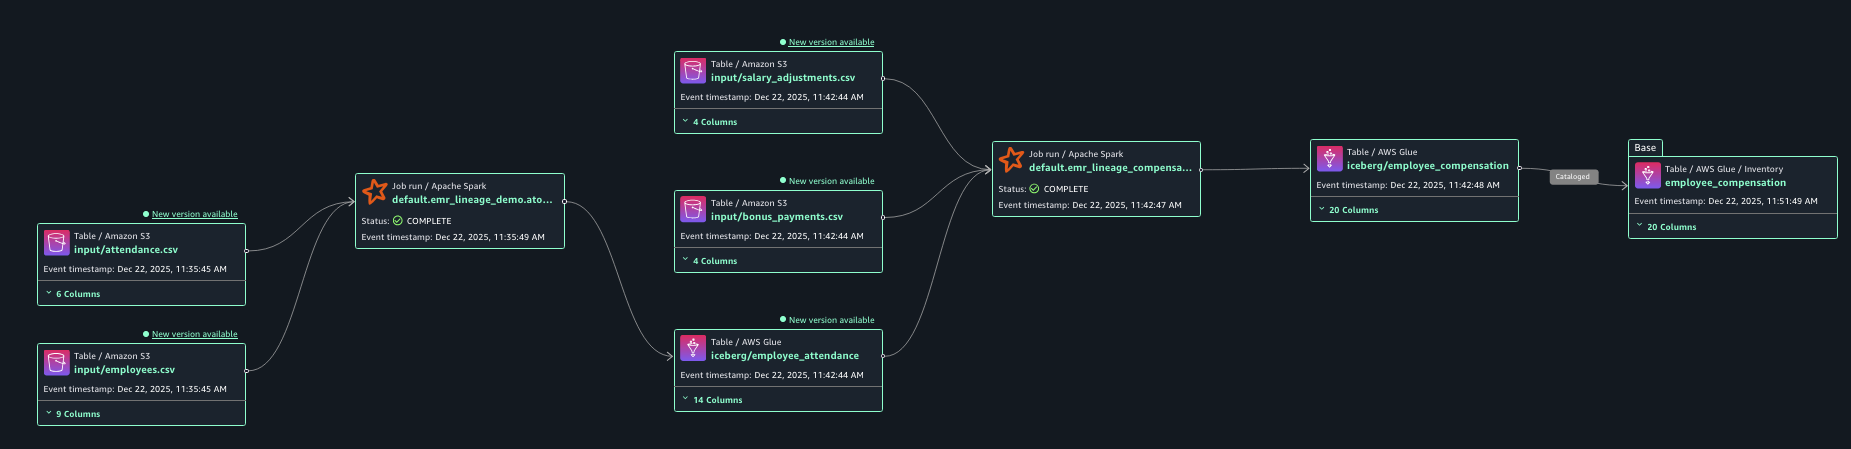Select the input/employees.csv node title
This screenshot has height=449, width=1851.
124,370
